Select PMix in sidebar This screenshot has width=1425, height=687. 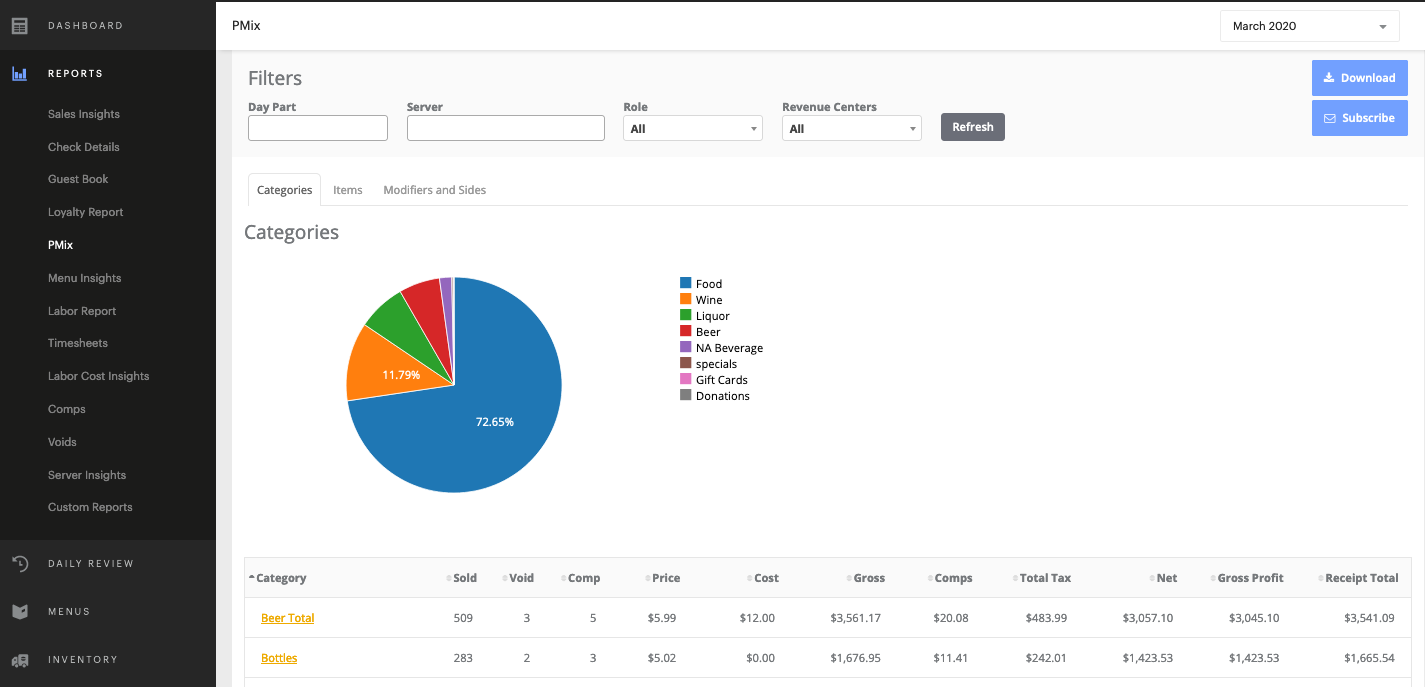click(x=60, y=245)
